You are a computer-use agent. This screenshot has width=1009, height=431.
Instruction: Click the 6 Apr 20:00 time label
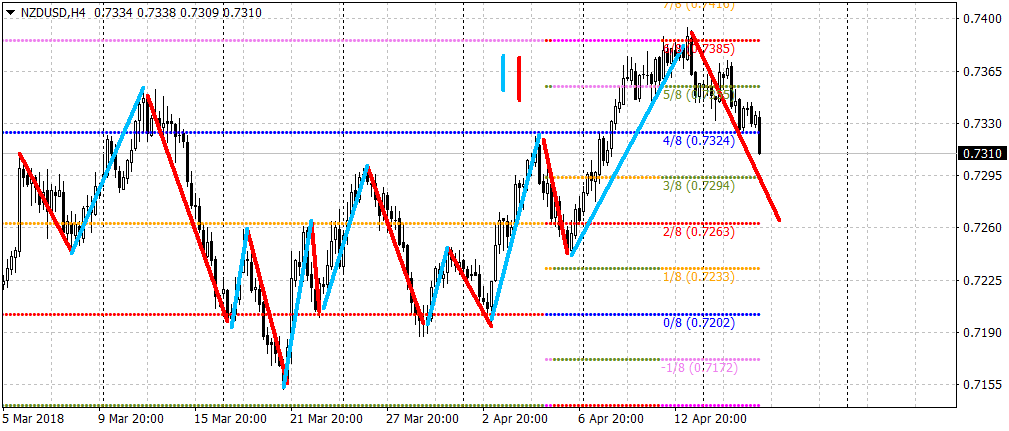point(613,419)
